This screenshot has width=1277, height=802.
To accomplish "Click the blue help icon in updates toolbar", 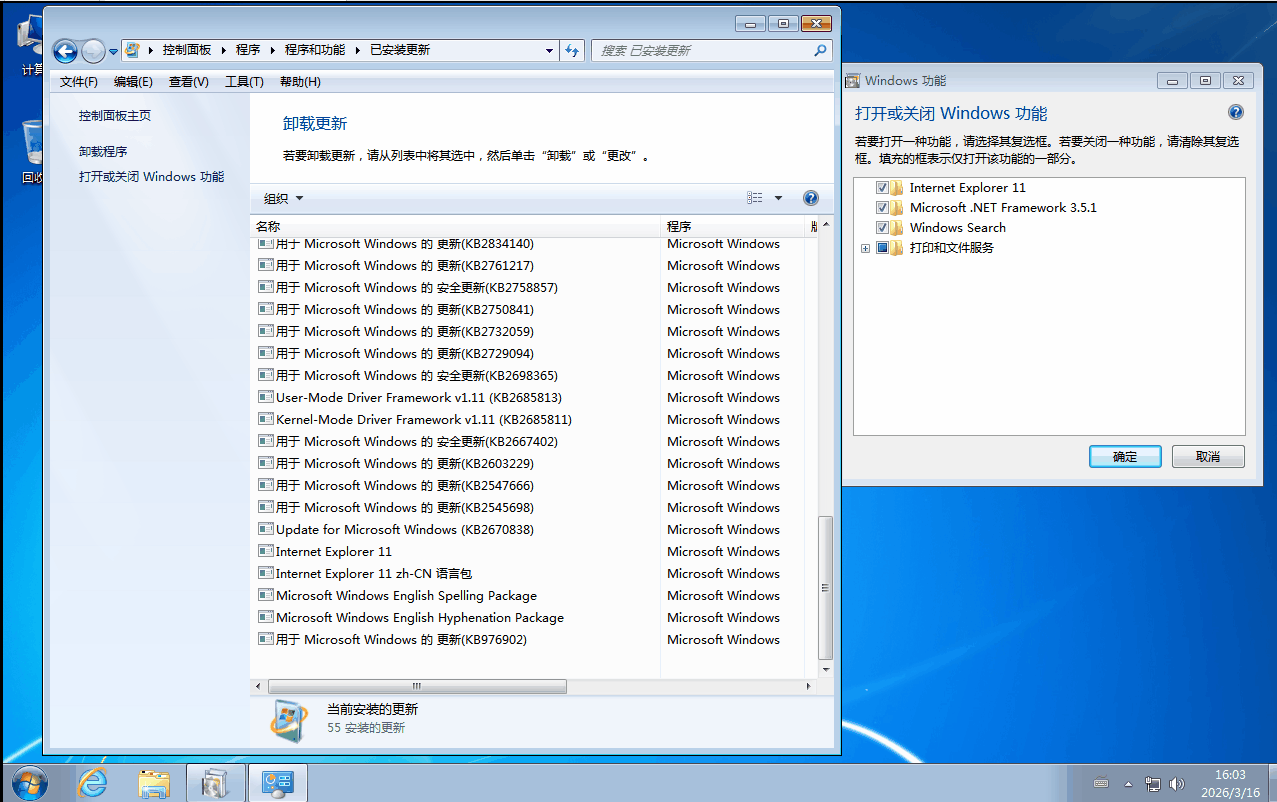I will (x=811, y=198).
